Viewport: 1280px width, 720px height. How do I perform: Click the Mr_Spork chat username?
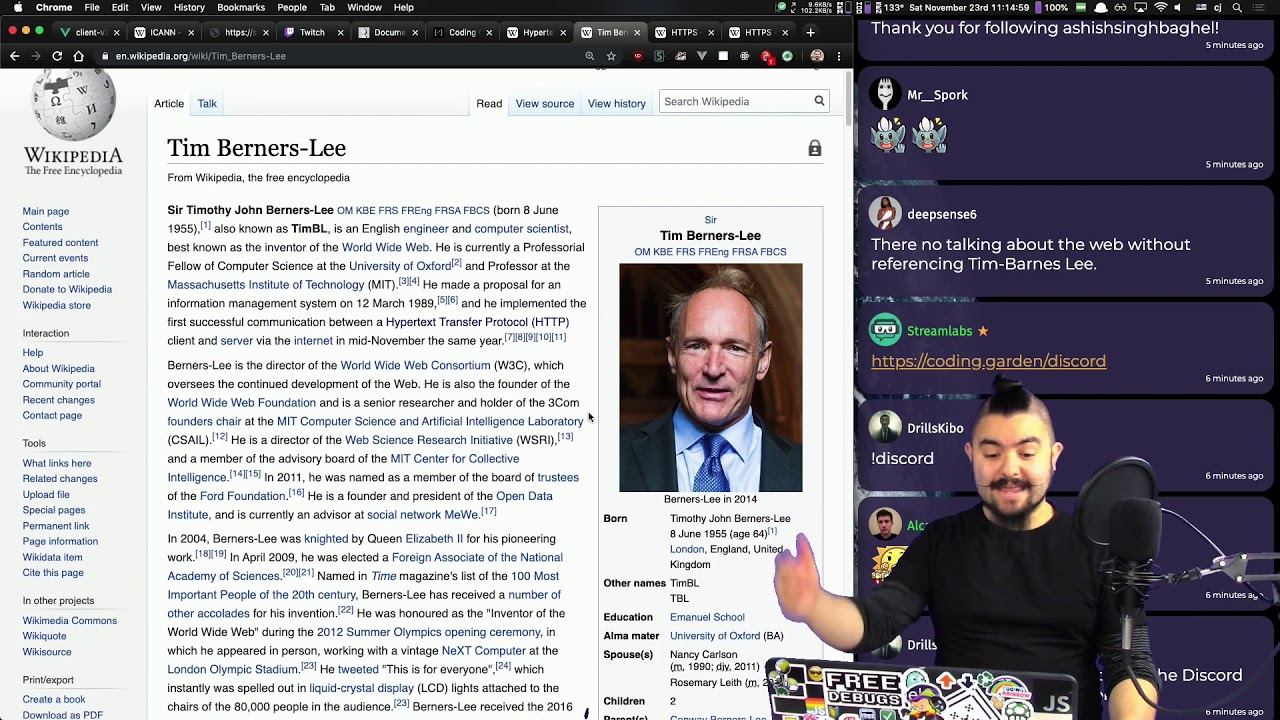(937, 95)
